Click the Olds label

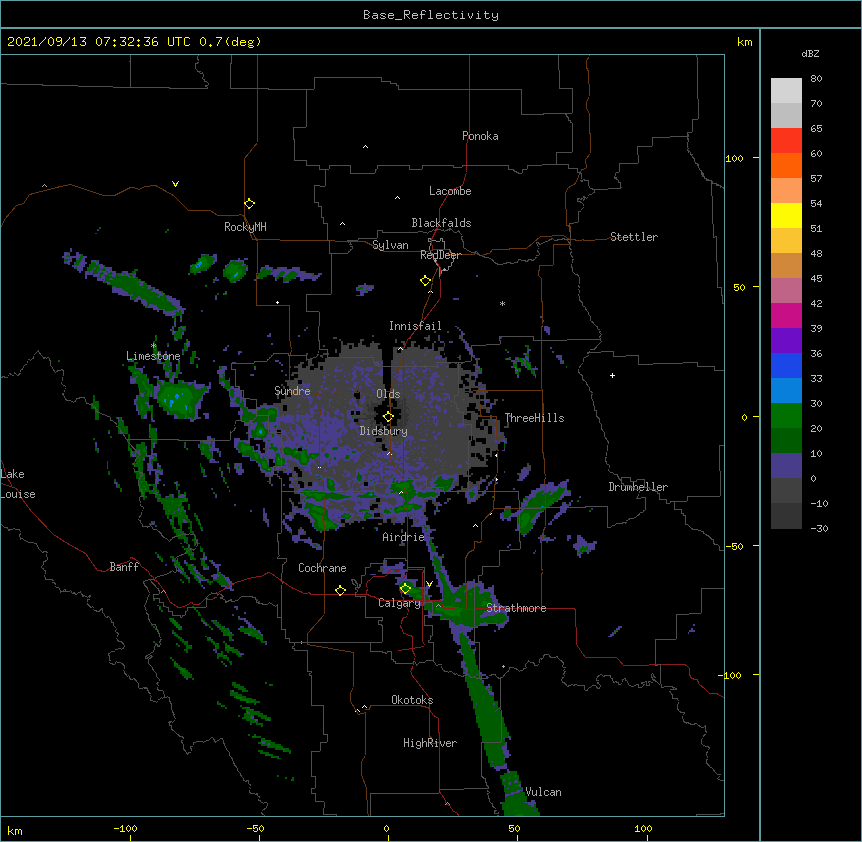[x=388, y=394]
